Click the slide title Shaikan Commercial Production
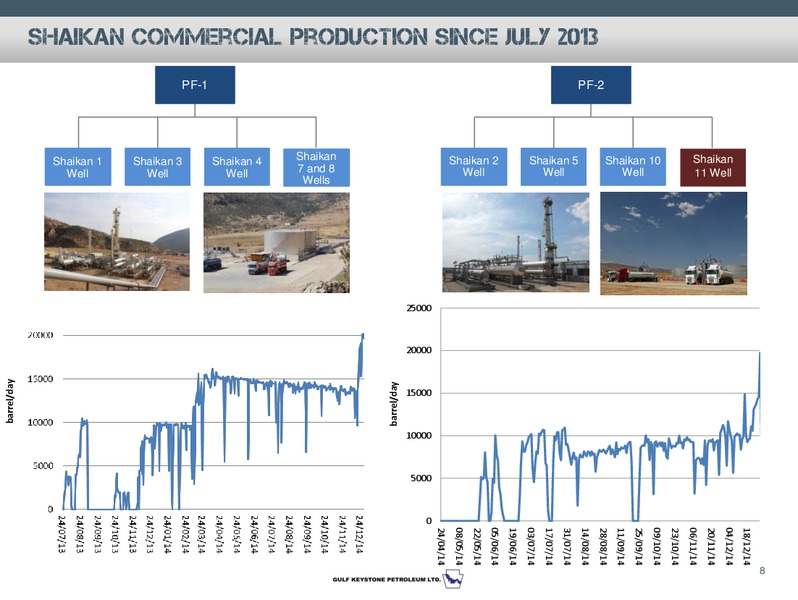 click(x=313, y=37)
